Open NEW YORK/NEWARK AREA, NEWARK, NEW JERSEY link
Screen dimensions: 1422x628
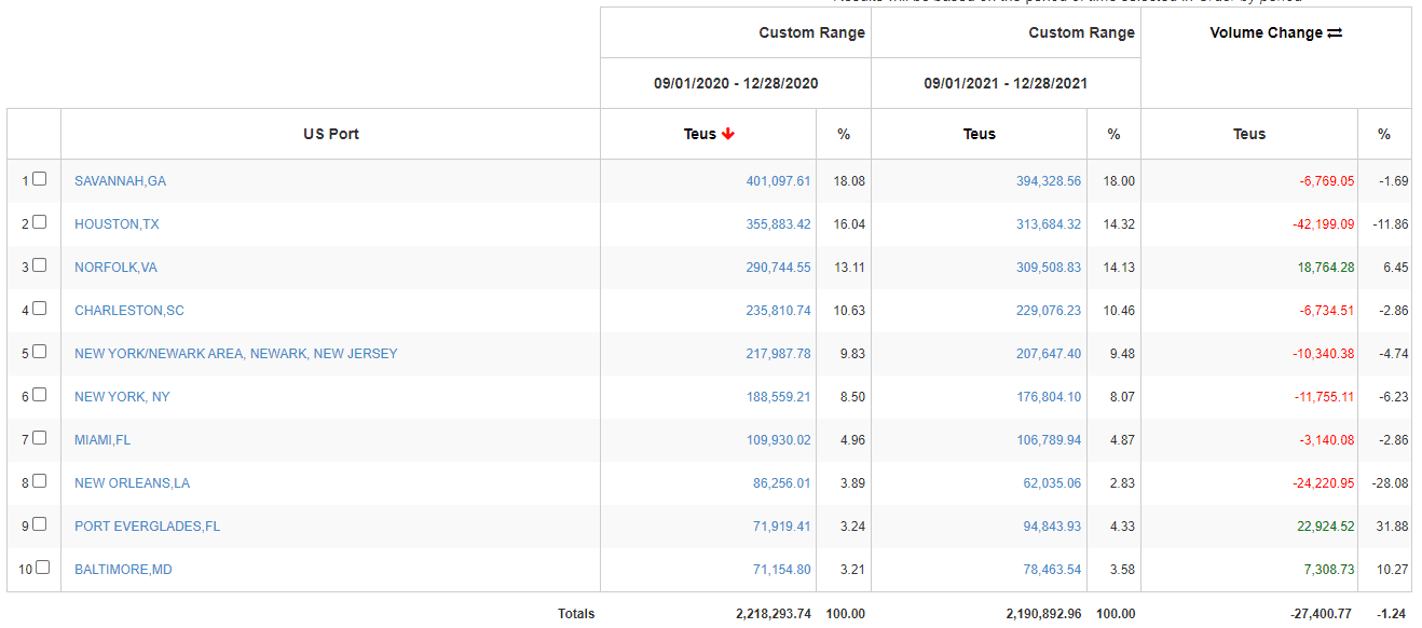(x=236, y=353)
